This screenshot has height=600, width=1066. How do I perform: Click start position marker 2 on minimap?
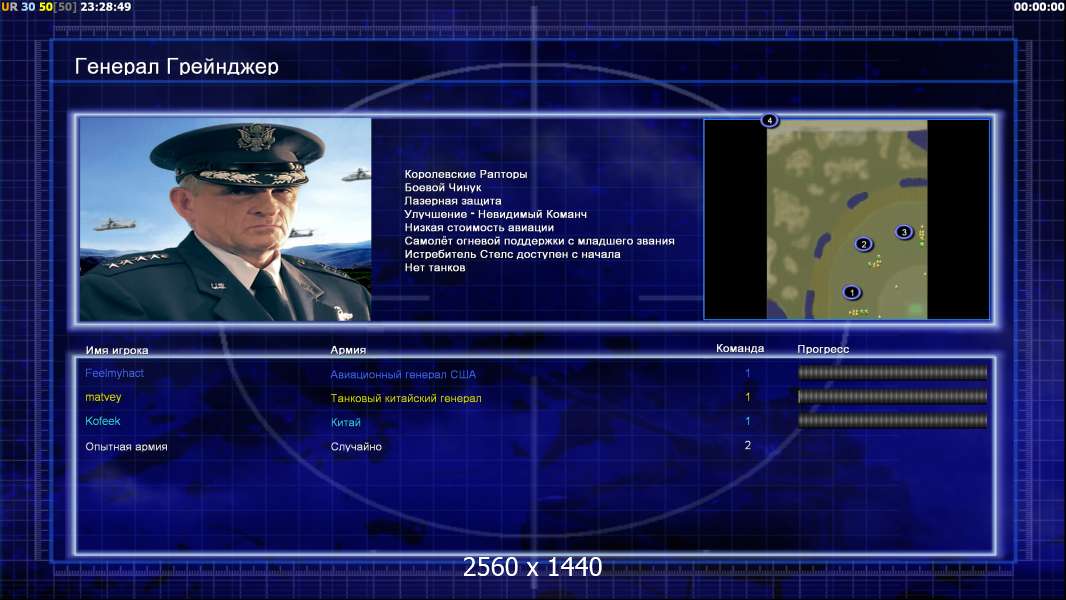[863, 244]
